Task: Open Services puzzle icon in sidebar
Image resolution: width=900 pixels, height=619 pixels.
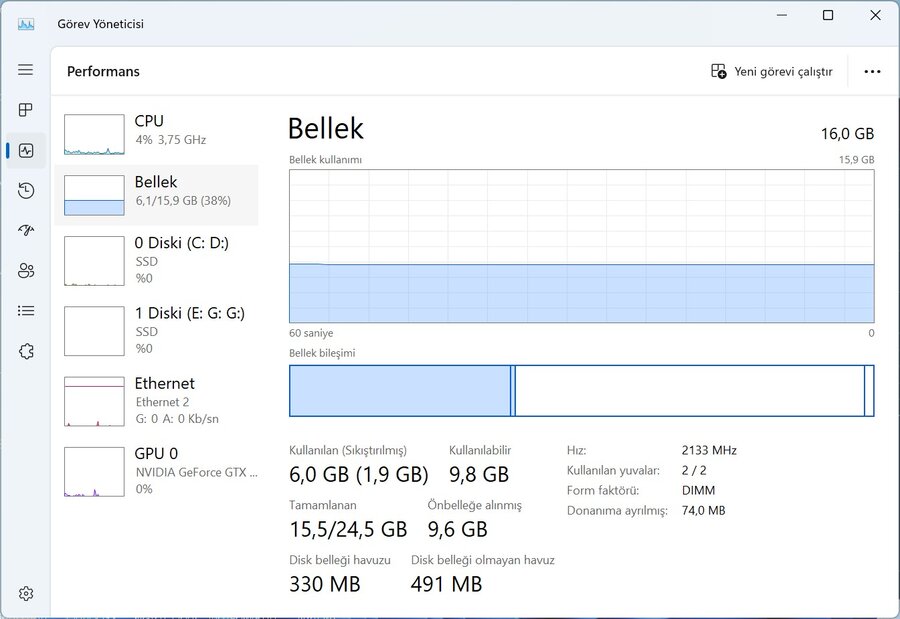Action: pos(25,351)
